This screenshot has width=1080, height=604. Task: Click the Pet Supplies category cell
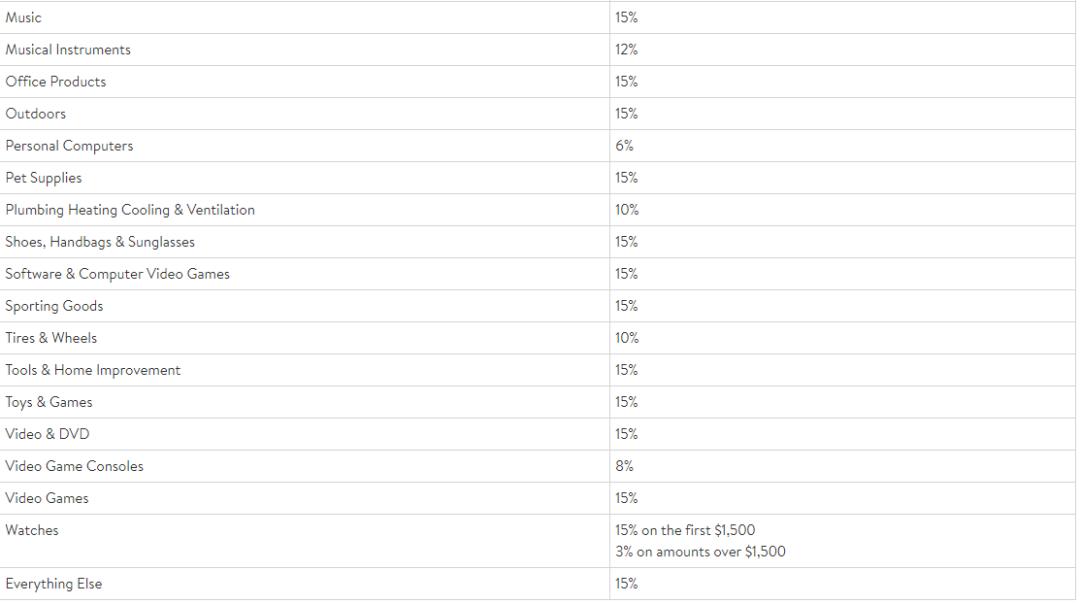(x=44, y=178)
